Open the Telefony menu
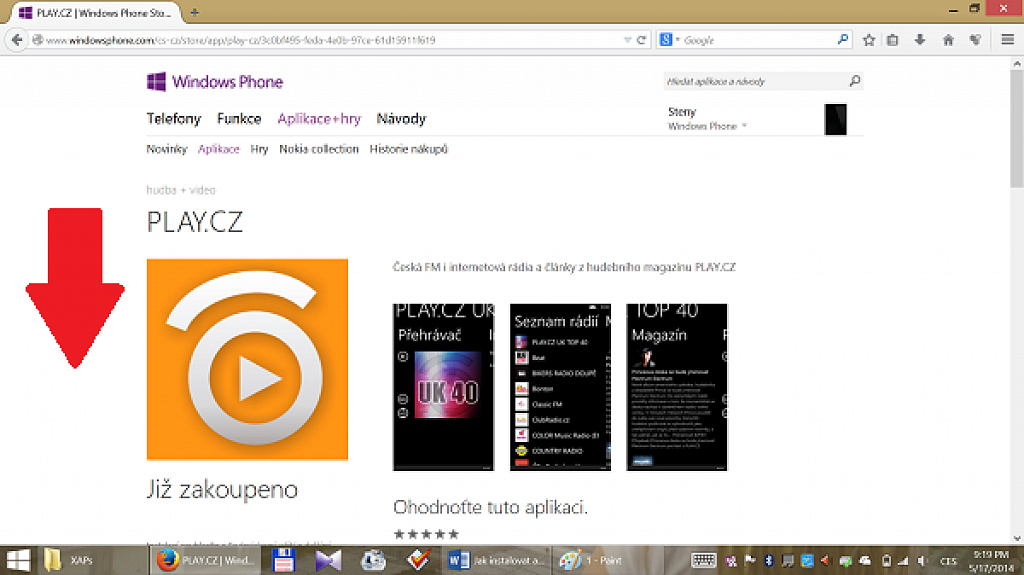1024x575 pixels. pos(174,119)
